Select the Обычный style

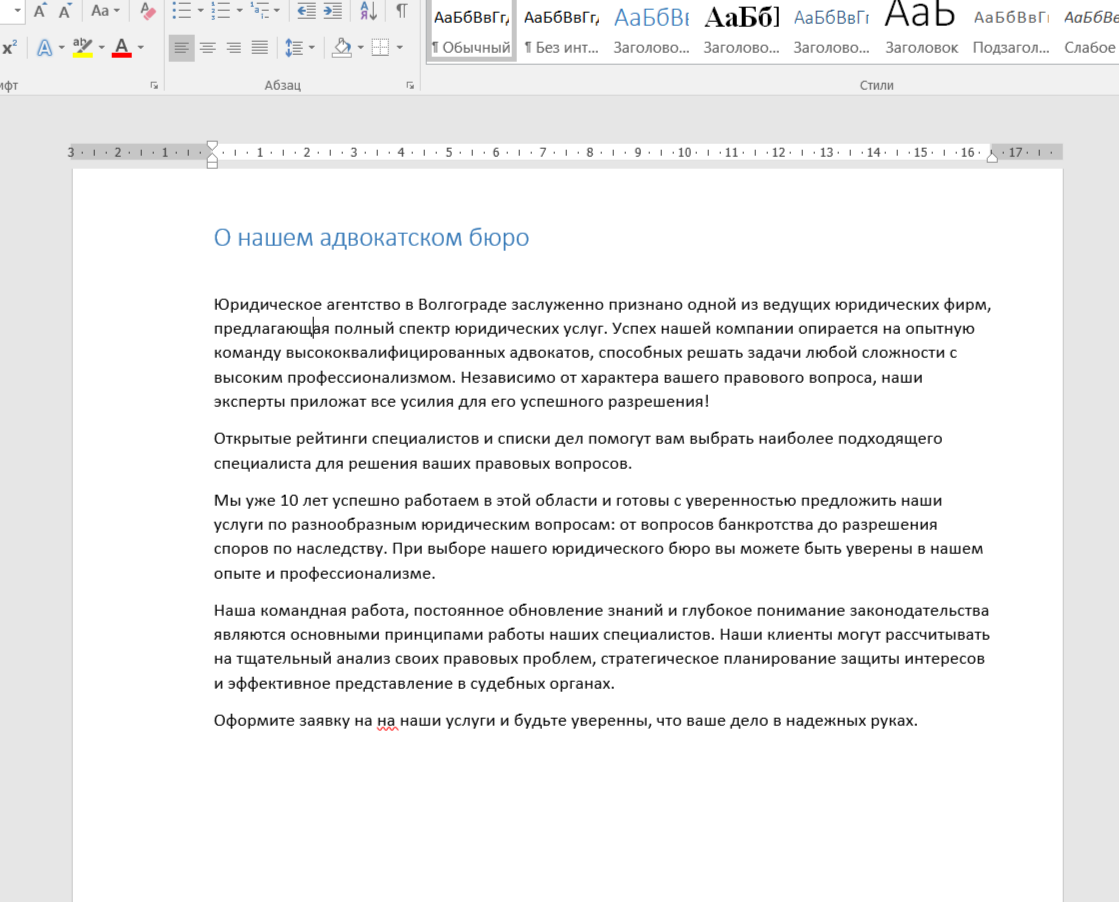pos(471,30)
